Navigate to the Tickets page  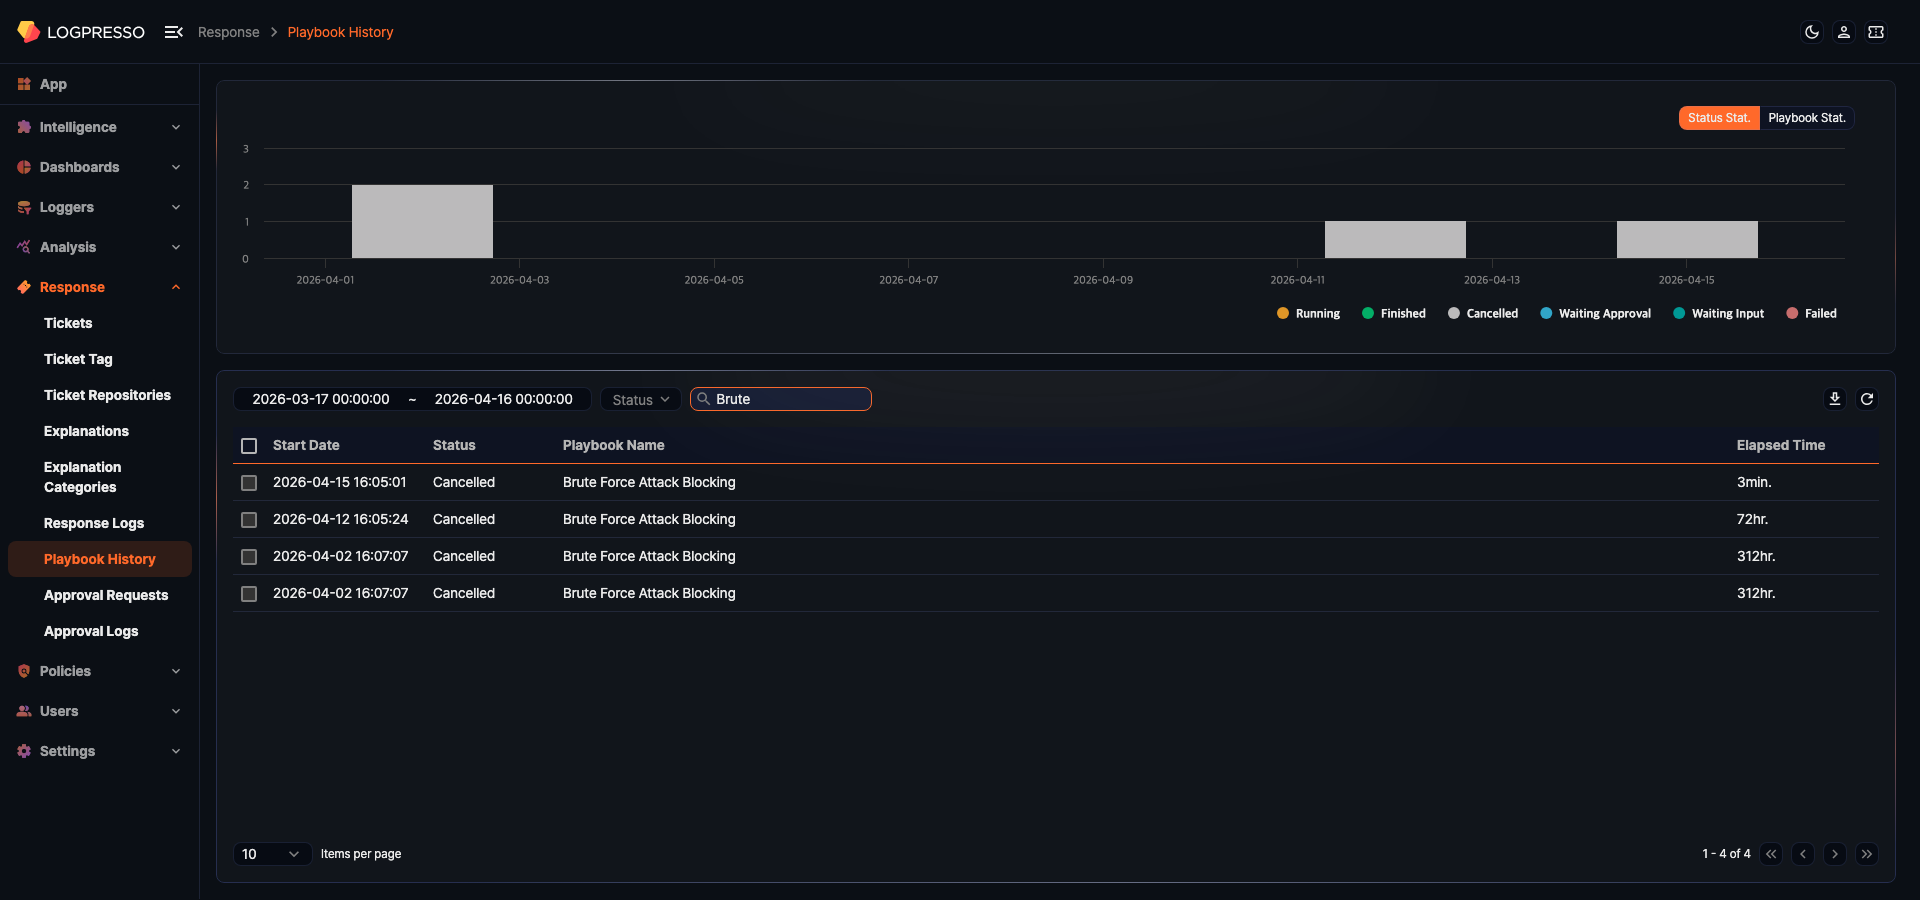click(x=68, y=323)
